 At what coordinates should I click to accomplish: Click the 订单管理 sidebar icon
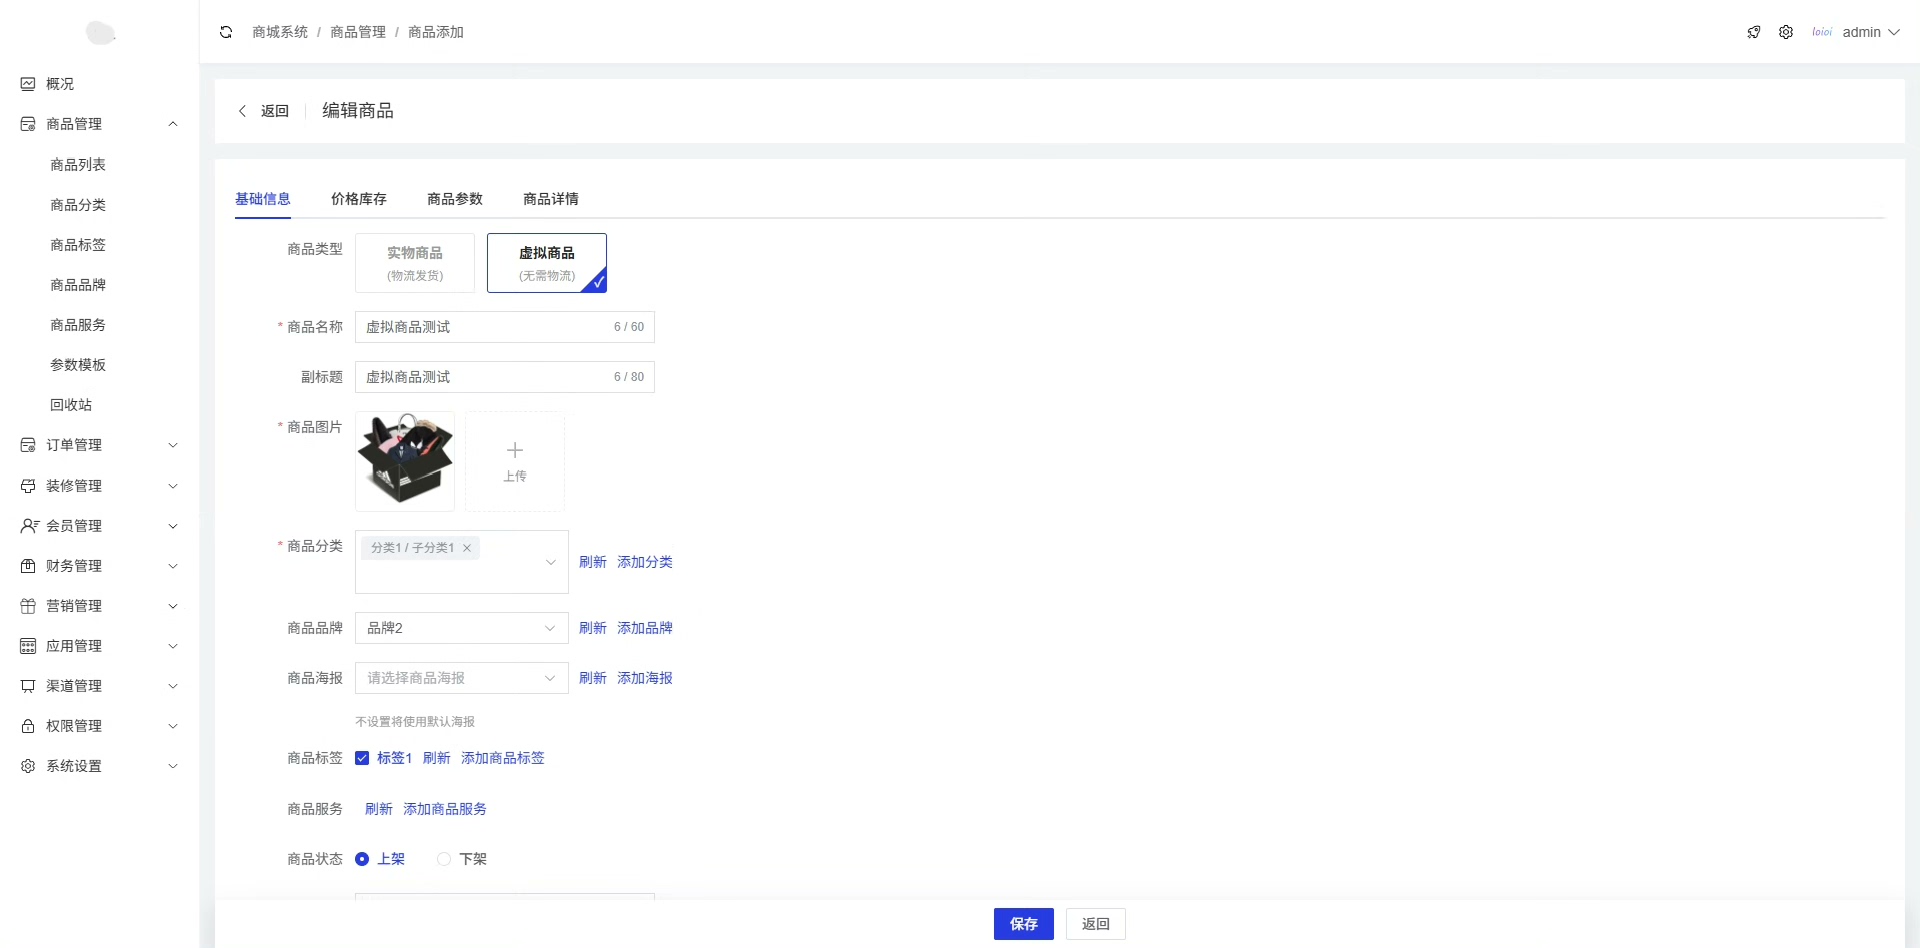click(28, 445)
